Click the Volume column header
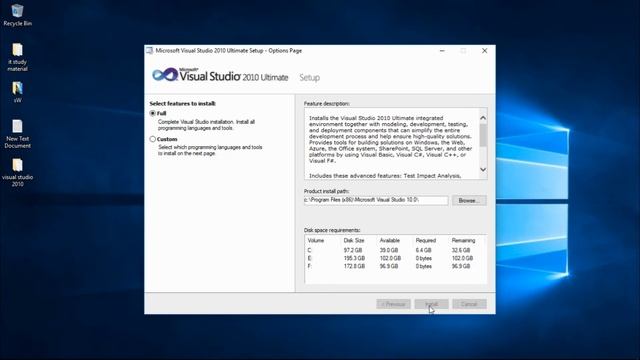 coord(316,240)
